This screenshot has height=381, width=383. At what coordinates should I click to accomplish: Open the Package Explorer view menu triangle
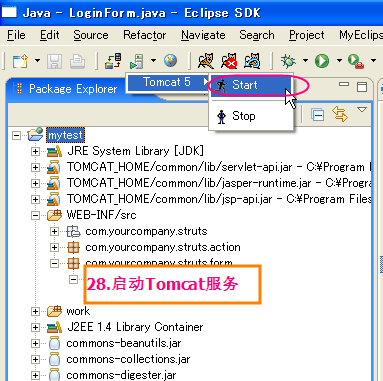(x=362, y=109)
